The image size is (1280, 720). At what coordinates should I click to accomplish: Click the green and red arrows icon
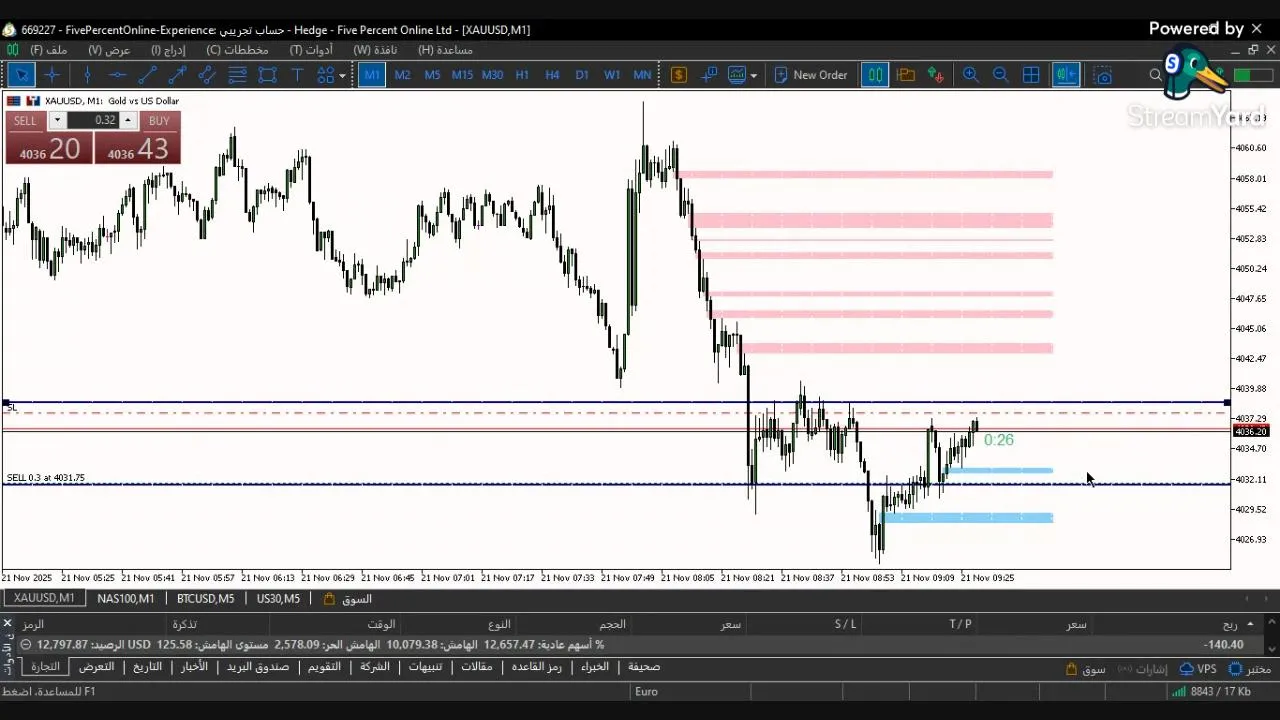(x=936, y=75)
